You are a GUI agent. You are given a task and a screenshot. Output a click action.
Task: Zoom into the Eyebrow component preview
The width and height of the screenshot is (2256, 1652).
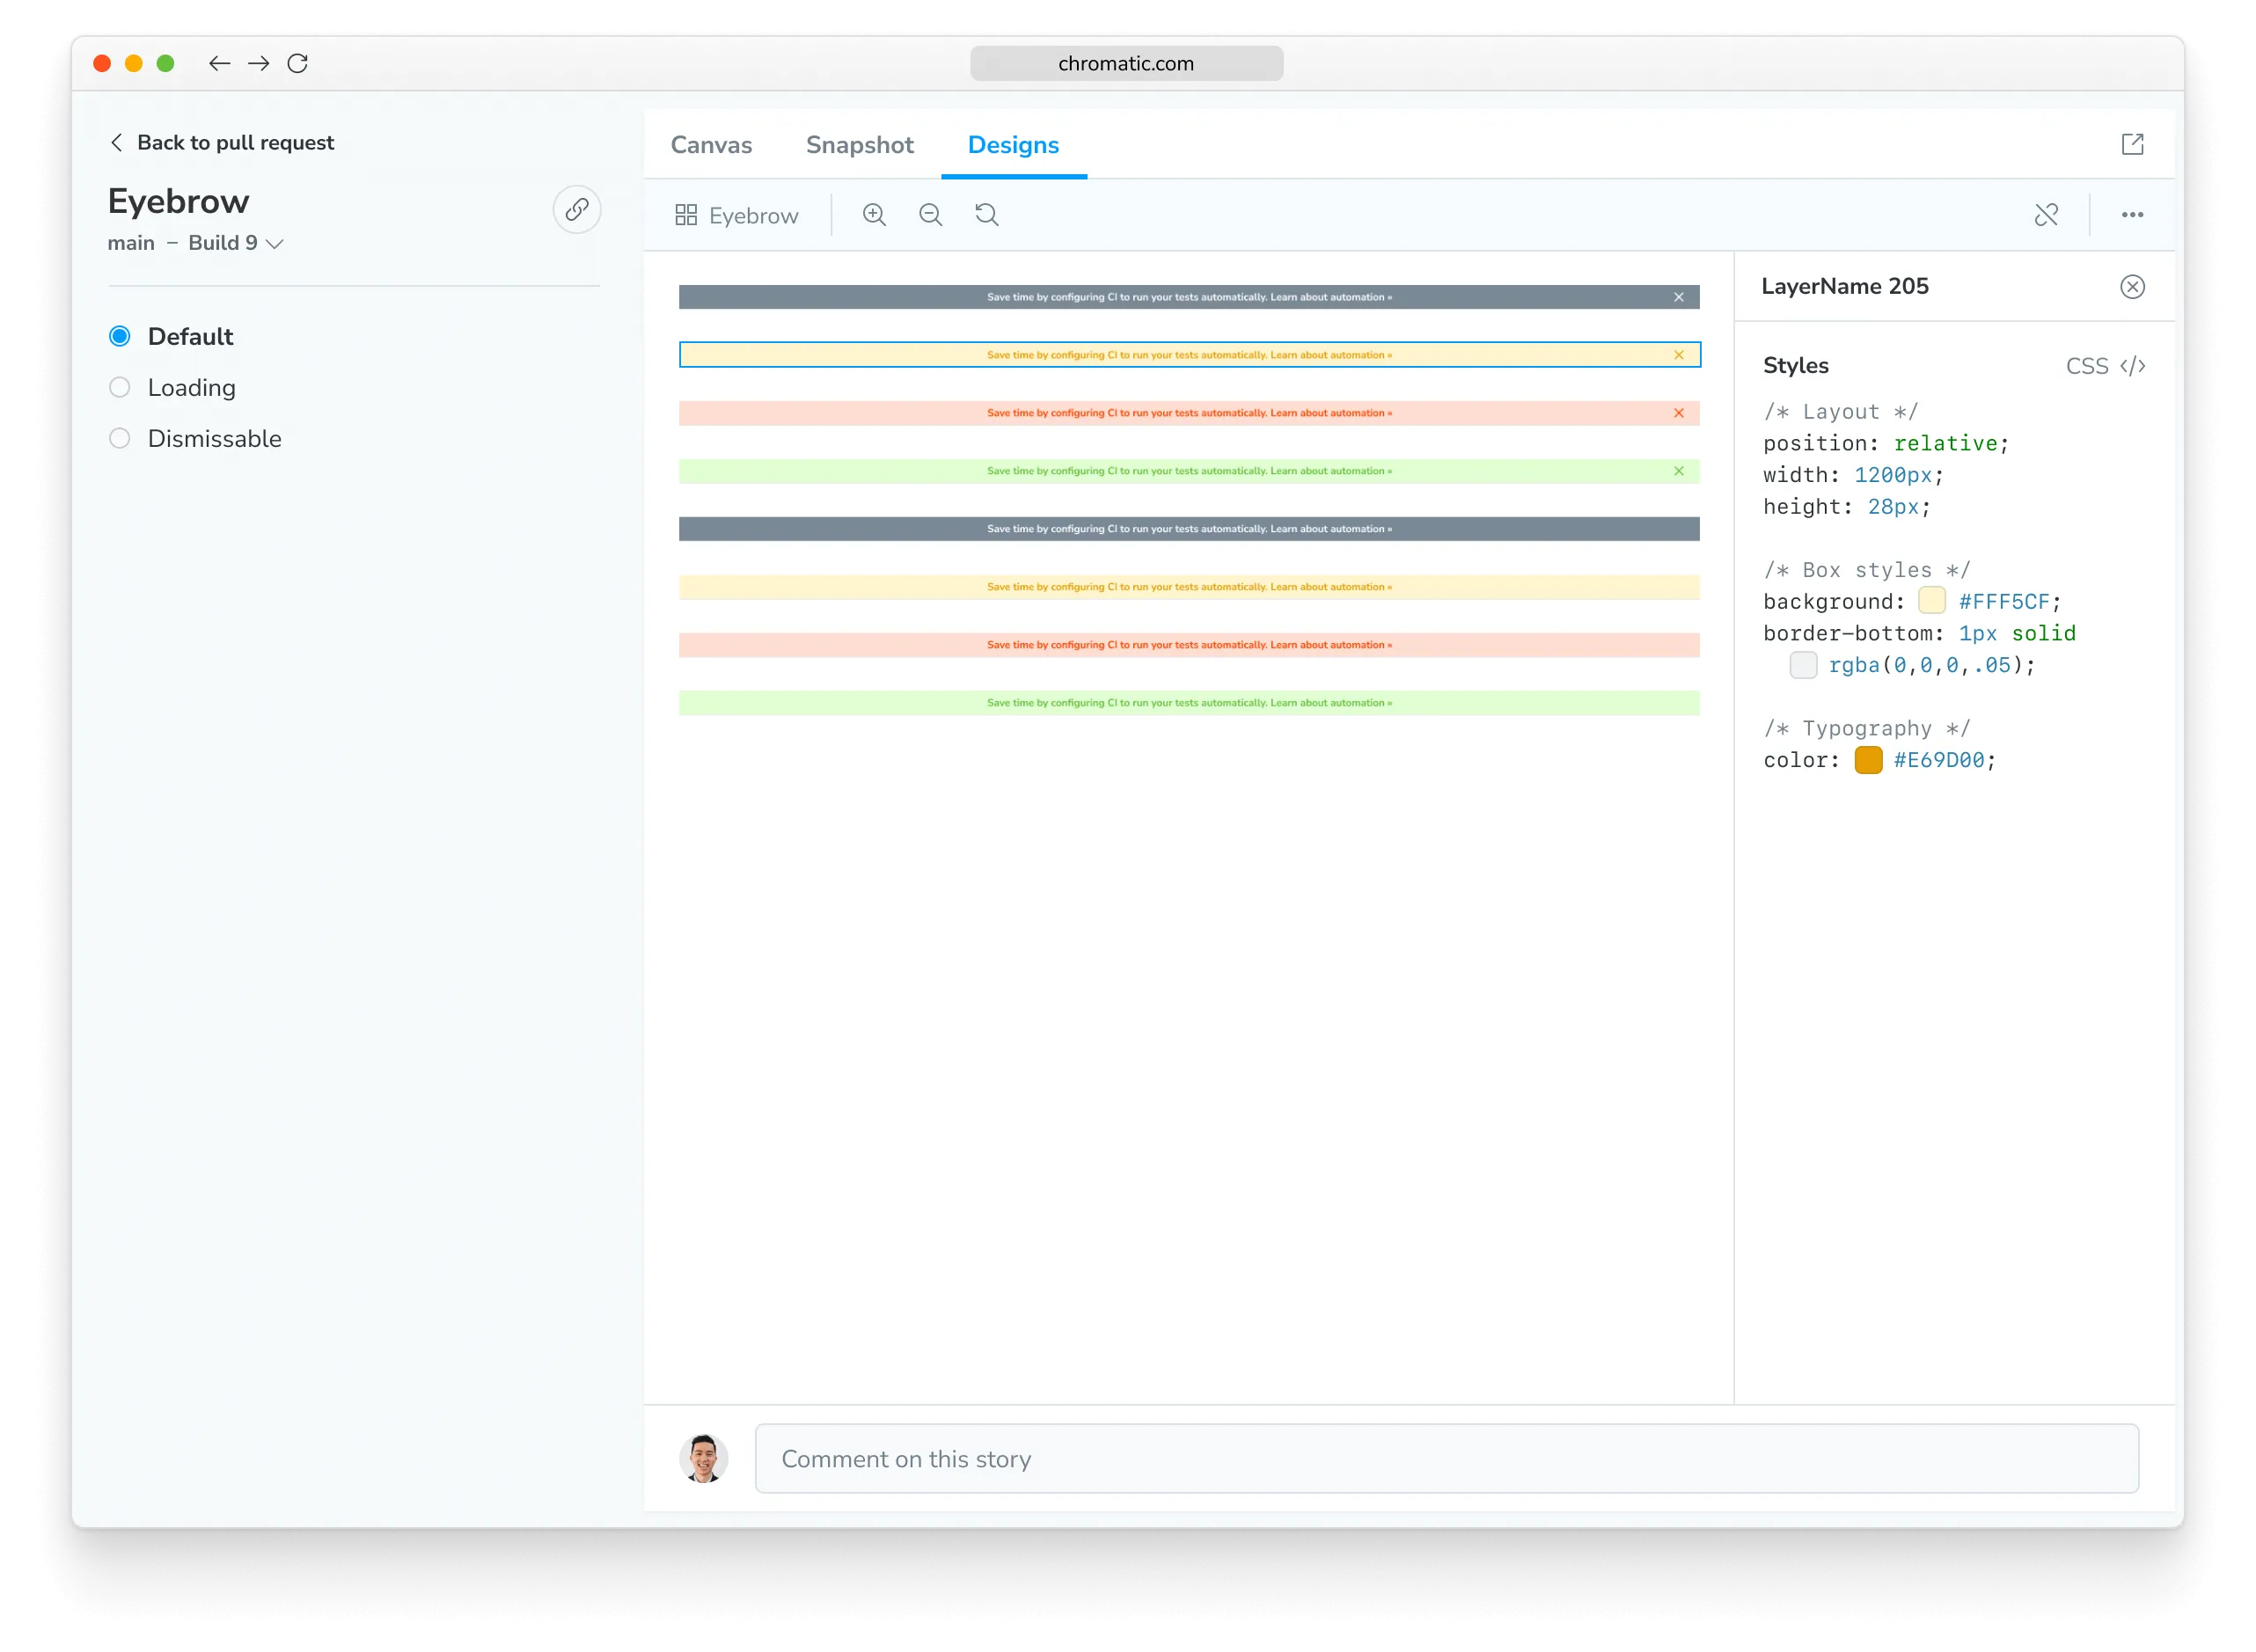click(x=874, y=215)
